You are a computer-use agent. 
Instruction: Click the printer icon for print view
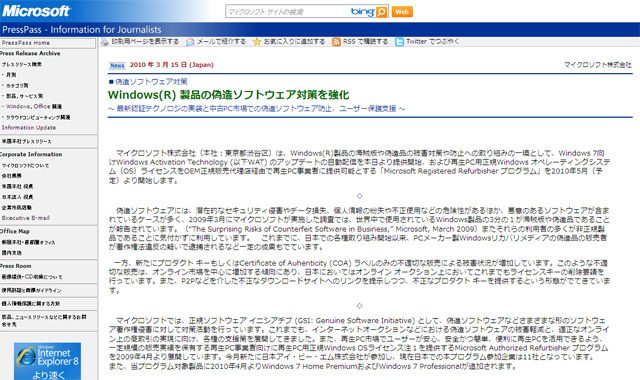tap(105, 42)
